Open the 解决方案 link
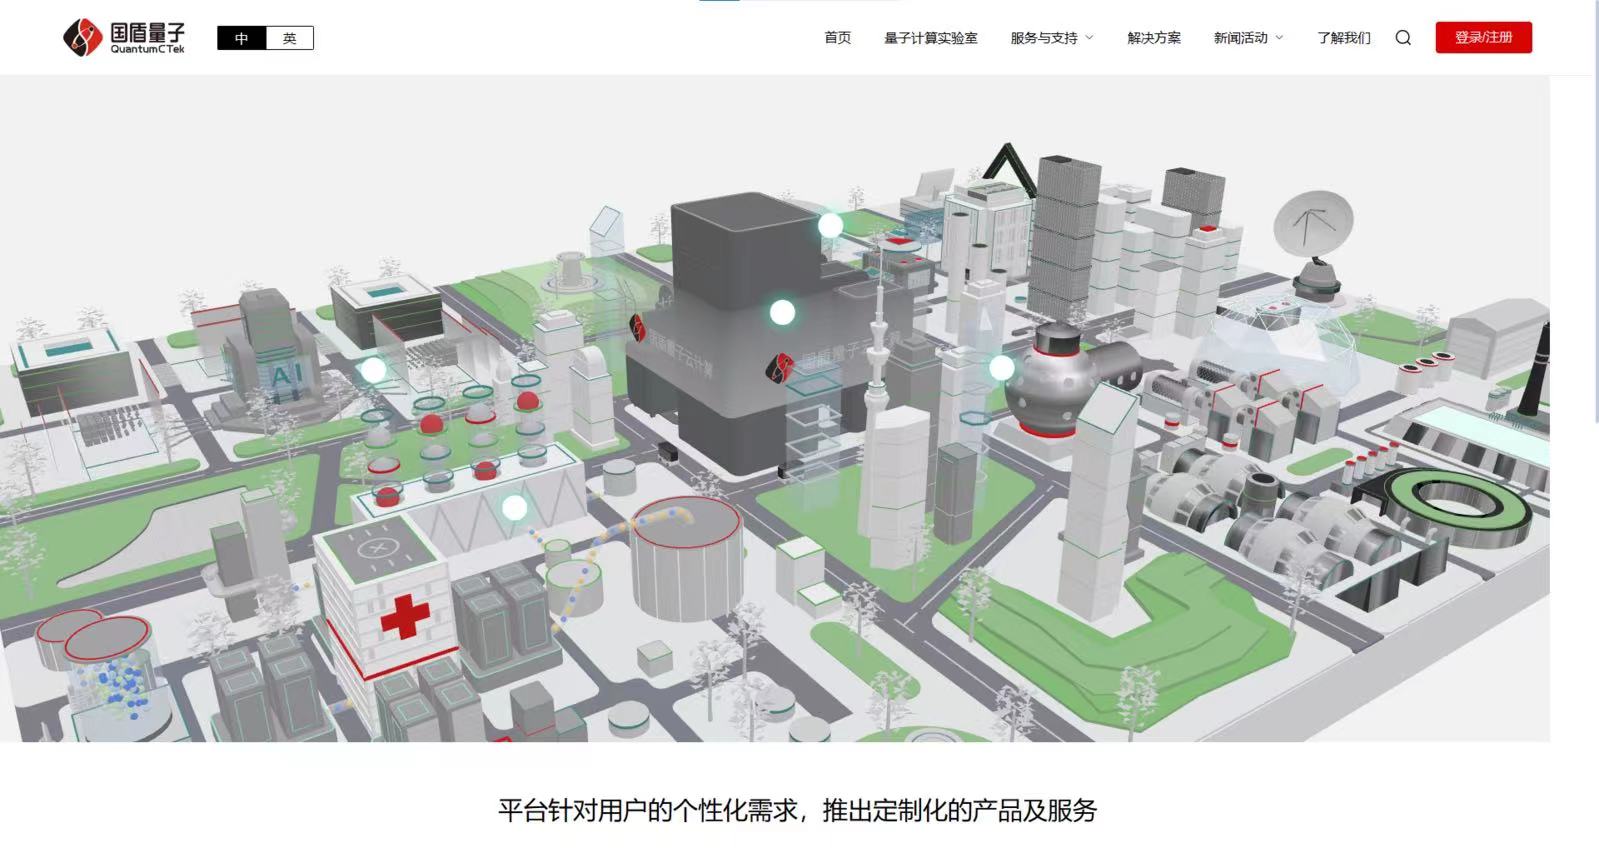 (1154, 38)
